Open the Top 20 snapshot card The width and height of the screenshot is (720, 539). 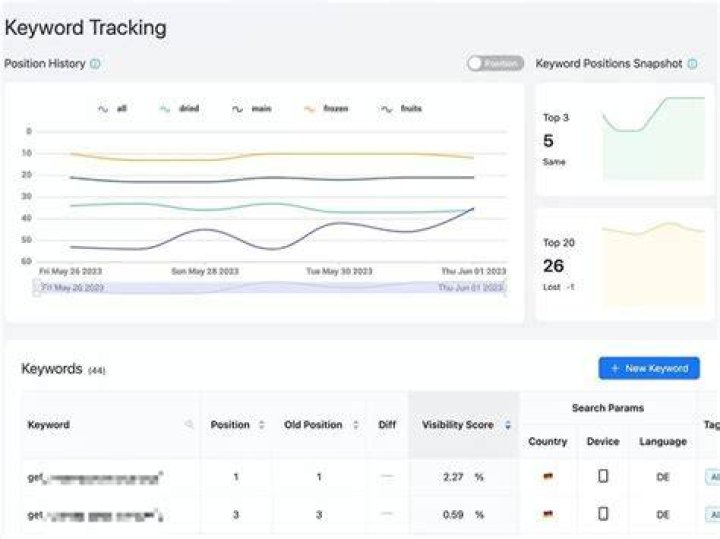coord(625,265)
